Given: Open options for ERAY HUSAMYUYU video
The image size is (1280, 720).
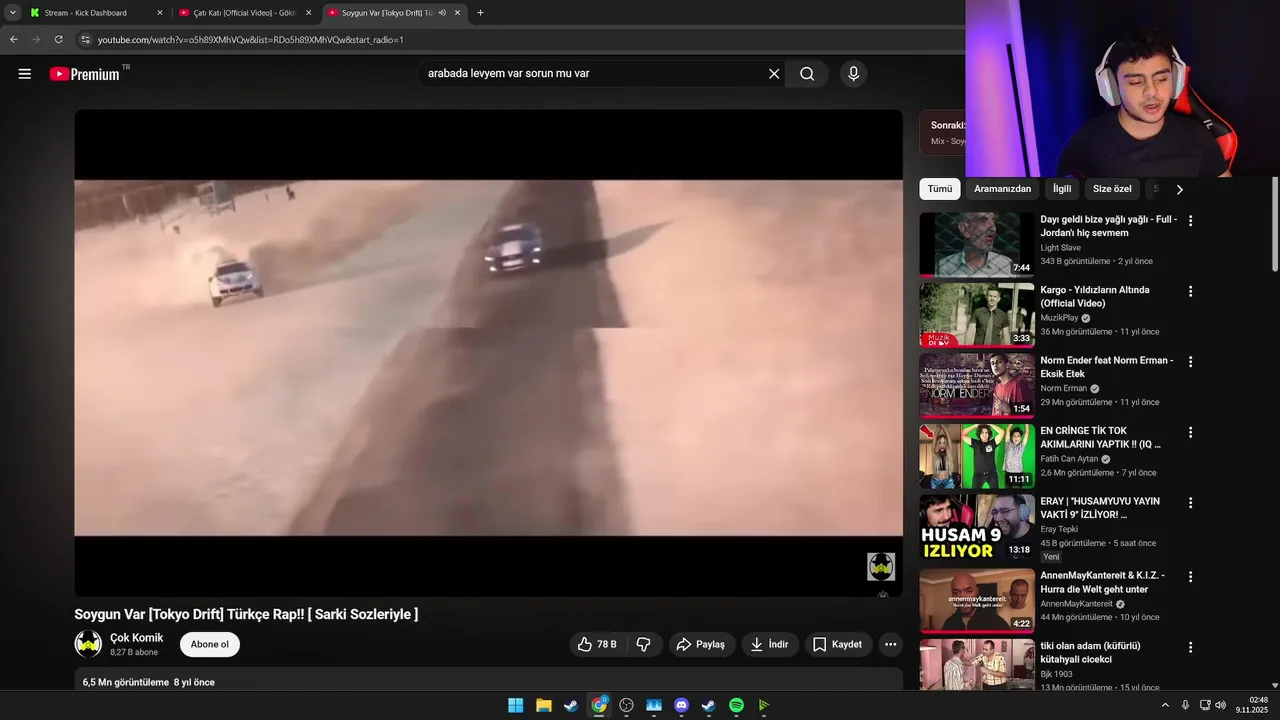Looking at the screenshot, I should tap(1190, 503).
